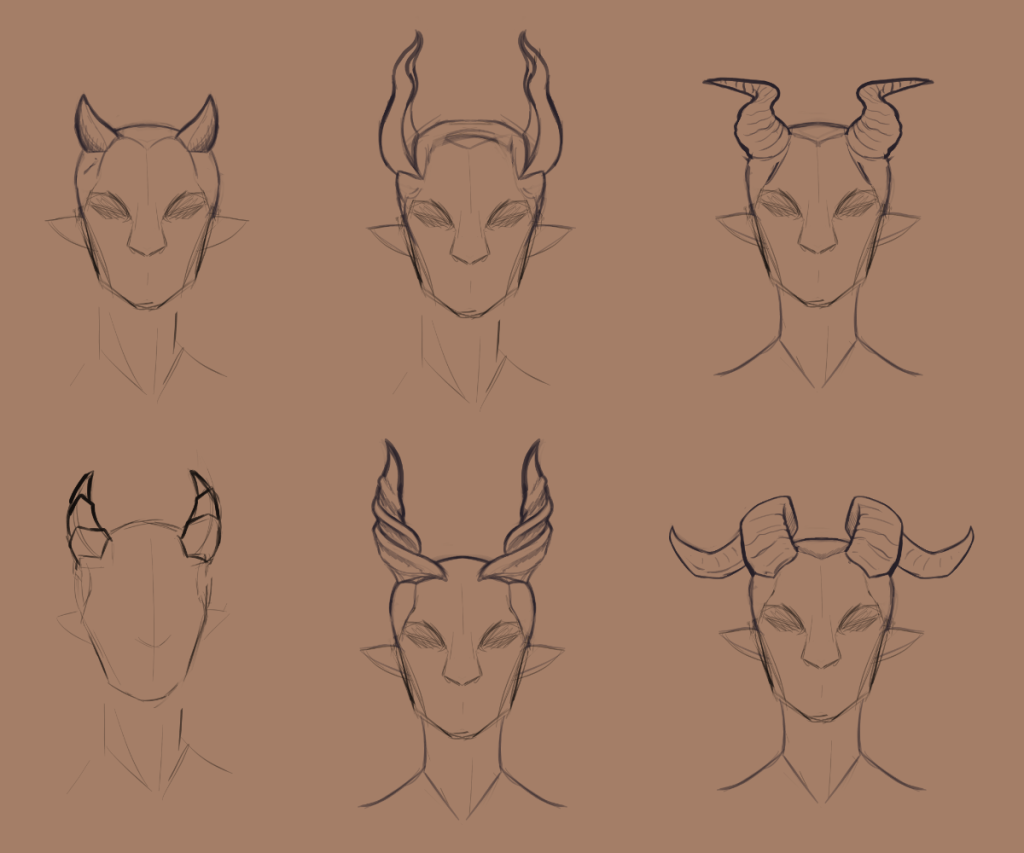Click the top-right head's ridged curled right horn

coord(877,120)
